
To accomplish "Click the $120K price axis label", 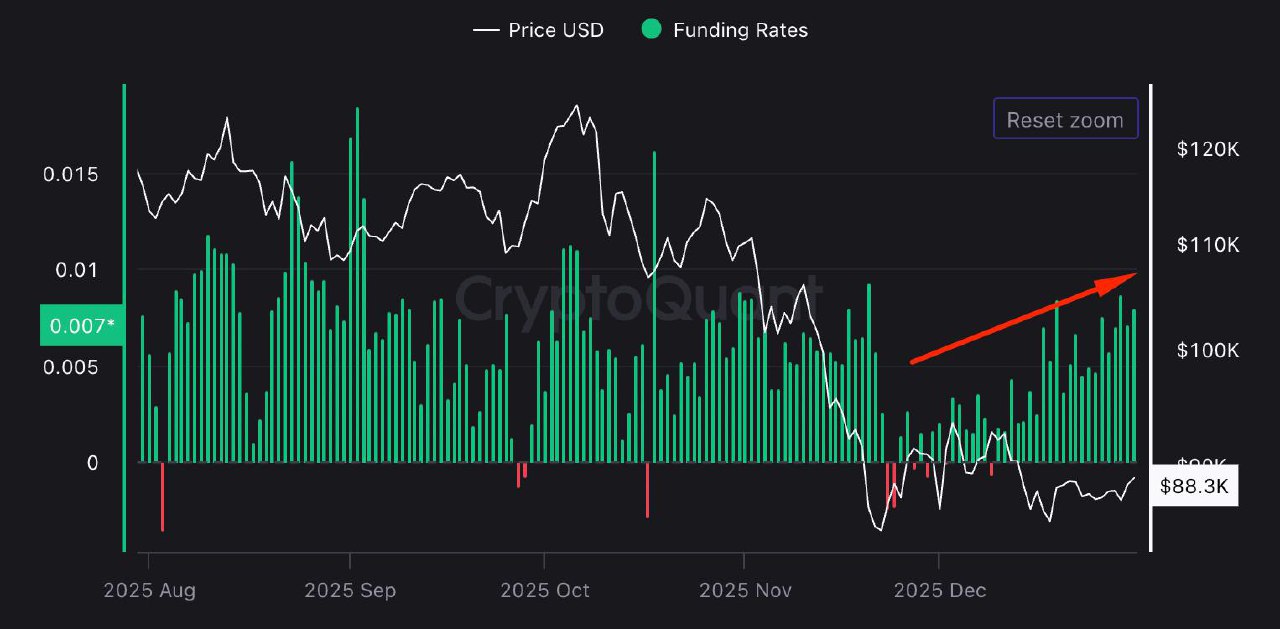I will click(x=1207, y=150).
